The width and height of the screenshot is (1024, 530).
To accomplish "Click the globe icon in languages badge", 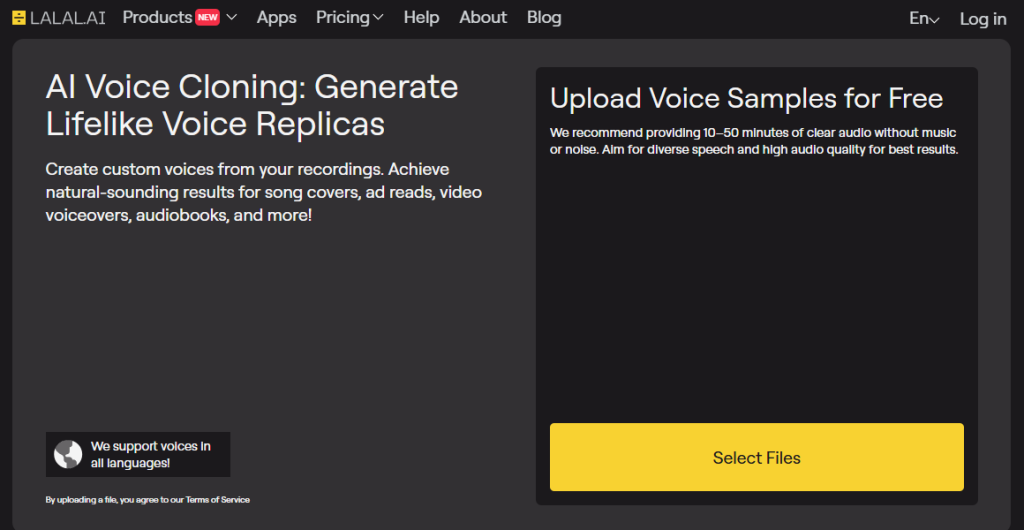I will 68,454.
